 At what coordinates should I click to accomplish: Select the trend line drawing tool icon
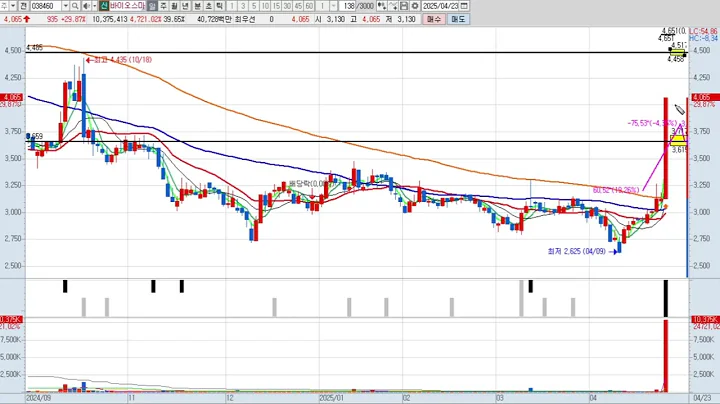(x=393, y=6)
